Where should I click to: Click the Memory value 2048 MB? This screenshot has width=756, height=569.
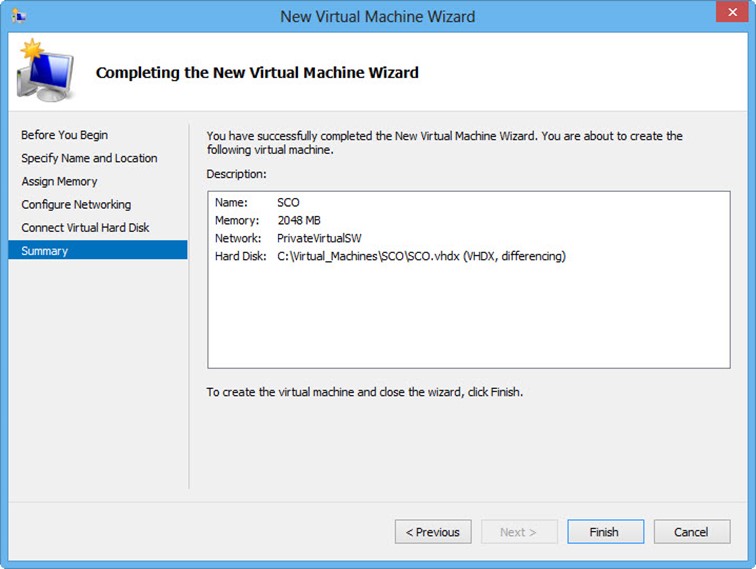(299, 220)
